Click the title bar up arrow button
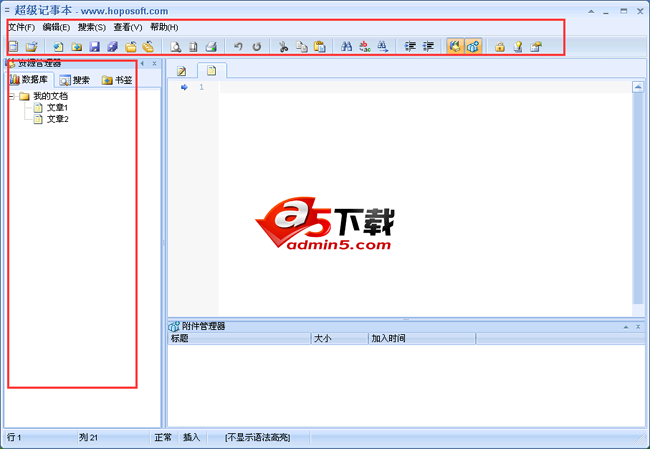The image size is (650, 449). click(x=591, y=12)
